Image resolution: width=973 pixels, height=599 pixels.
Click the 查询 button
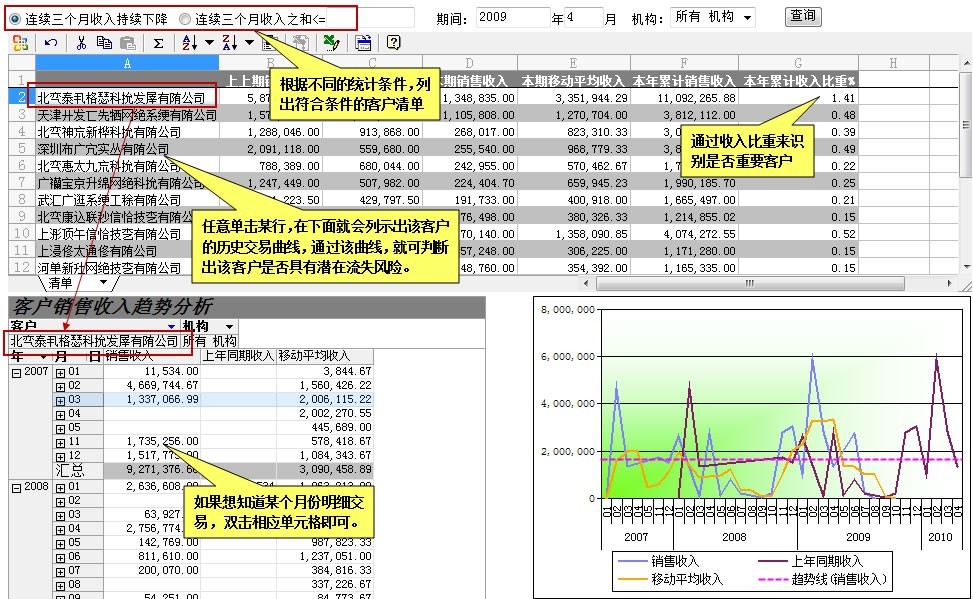(x=802, y=16)
